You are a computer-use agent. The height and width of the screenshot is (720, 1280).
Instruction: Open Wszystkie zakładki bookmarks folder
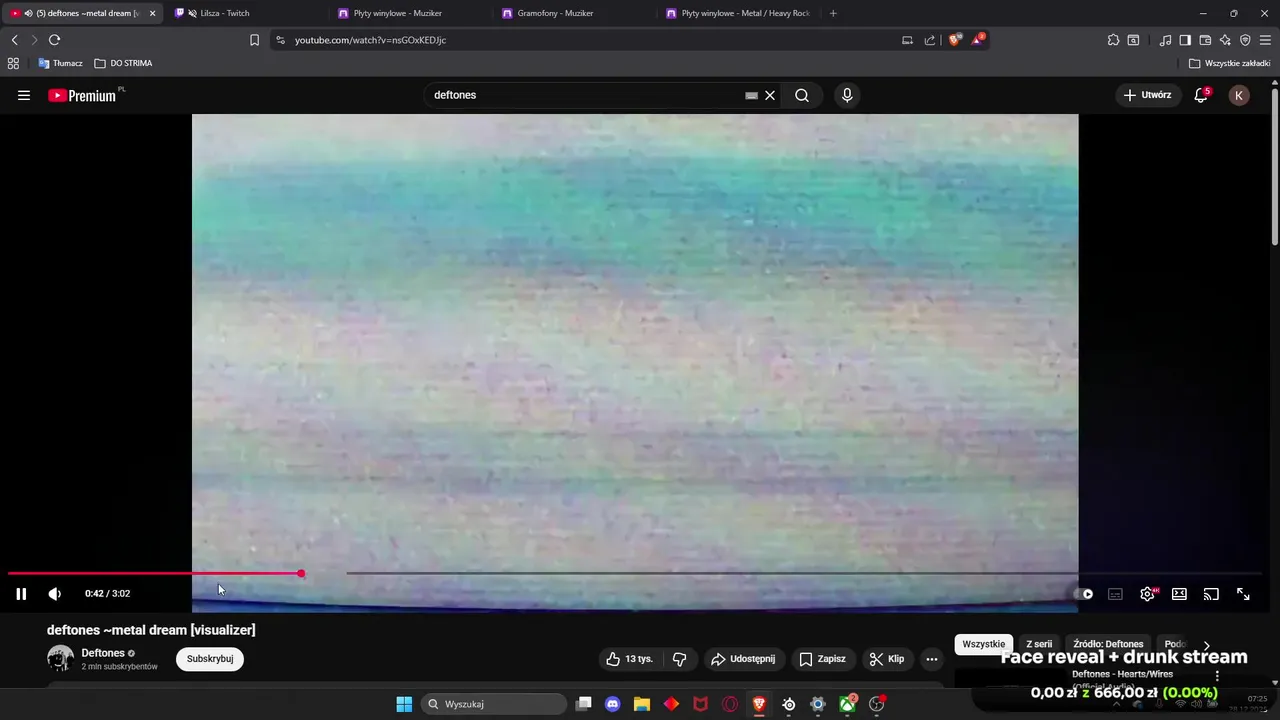click(1230, 63)
